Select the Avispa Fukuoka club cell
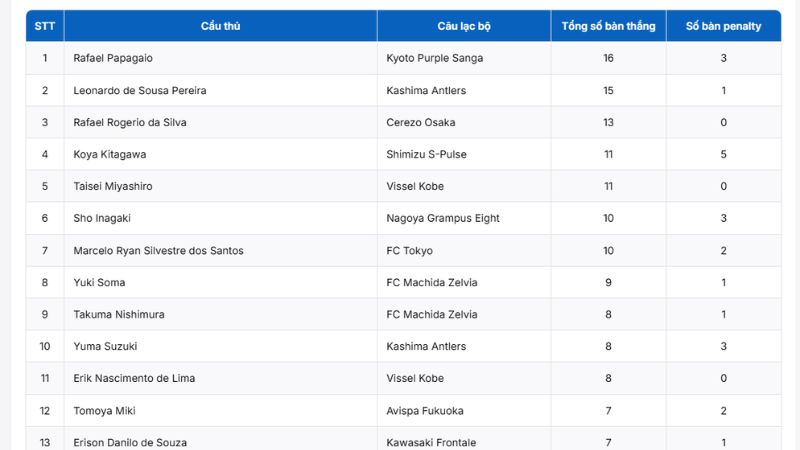 pos(425,410)
